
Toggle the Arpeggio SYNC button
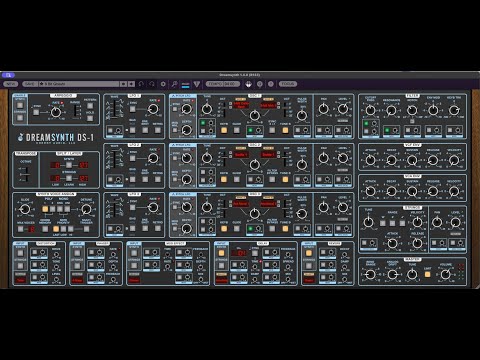(36, 112)
